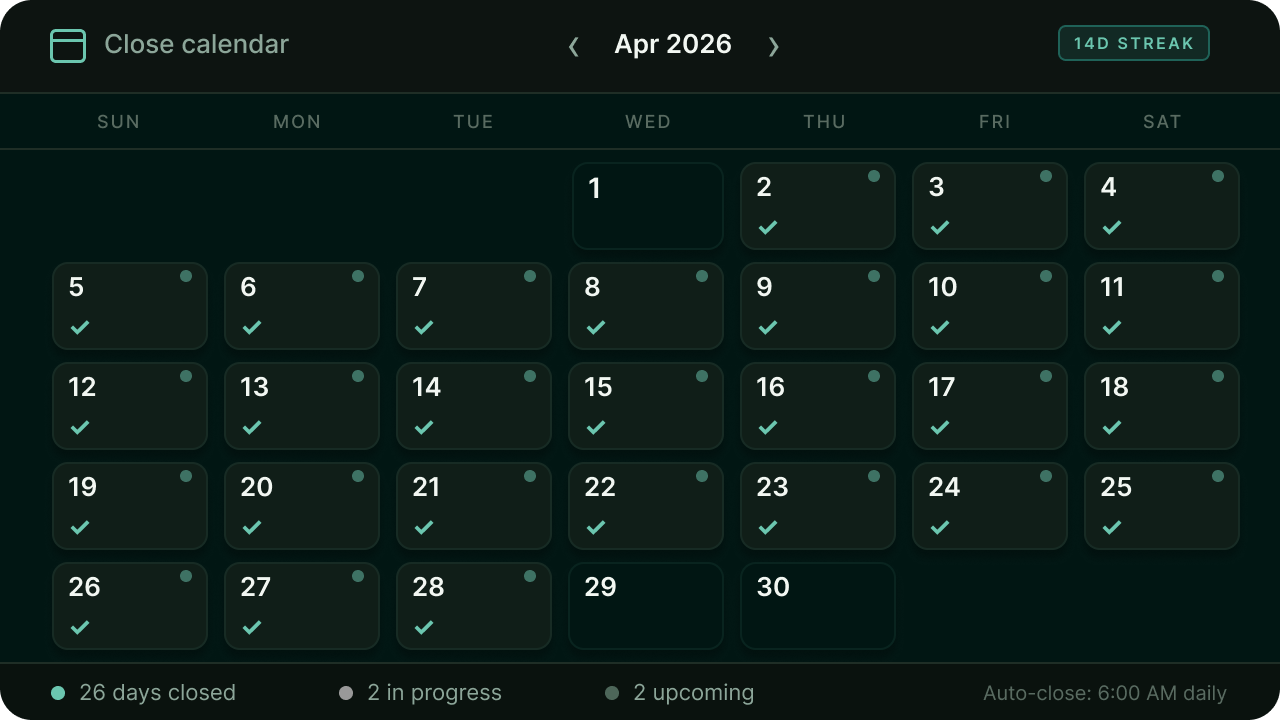Click the calendar icon beside Close calendar

click(68, 45)
